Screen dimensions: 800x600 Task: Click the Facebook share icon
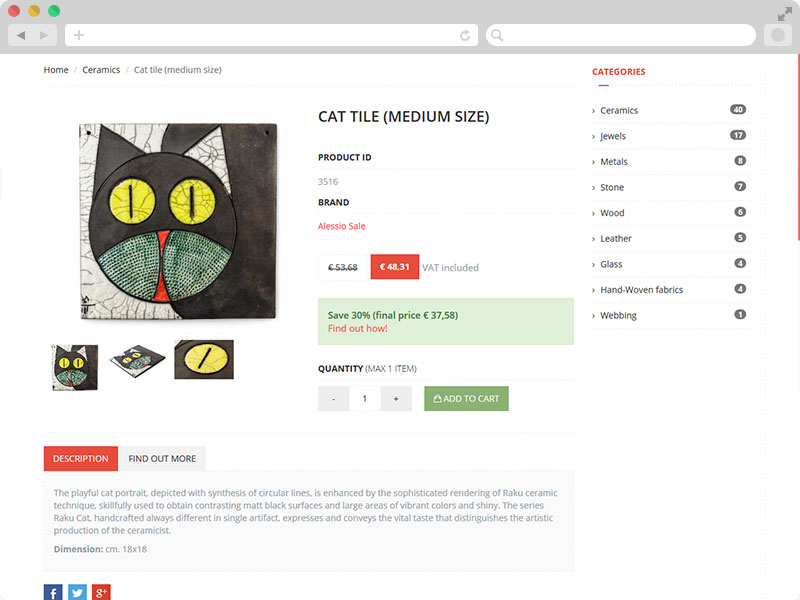53,593
